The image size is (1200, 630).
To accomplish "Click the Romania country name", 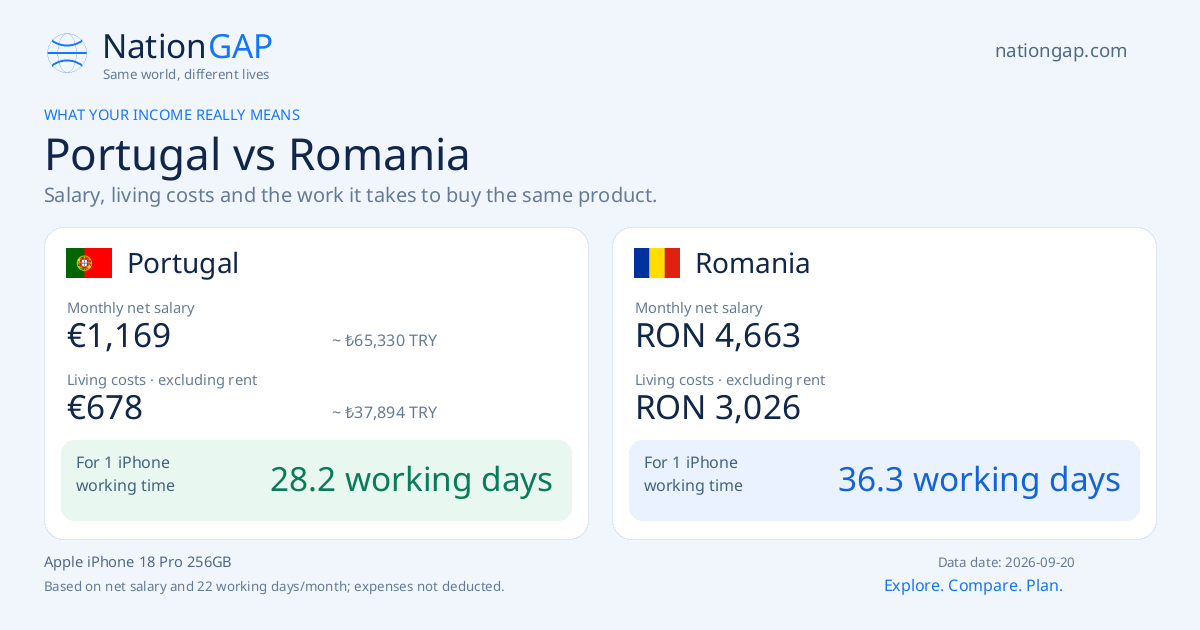I will [x=752, y=263].
